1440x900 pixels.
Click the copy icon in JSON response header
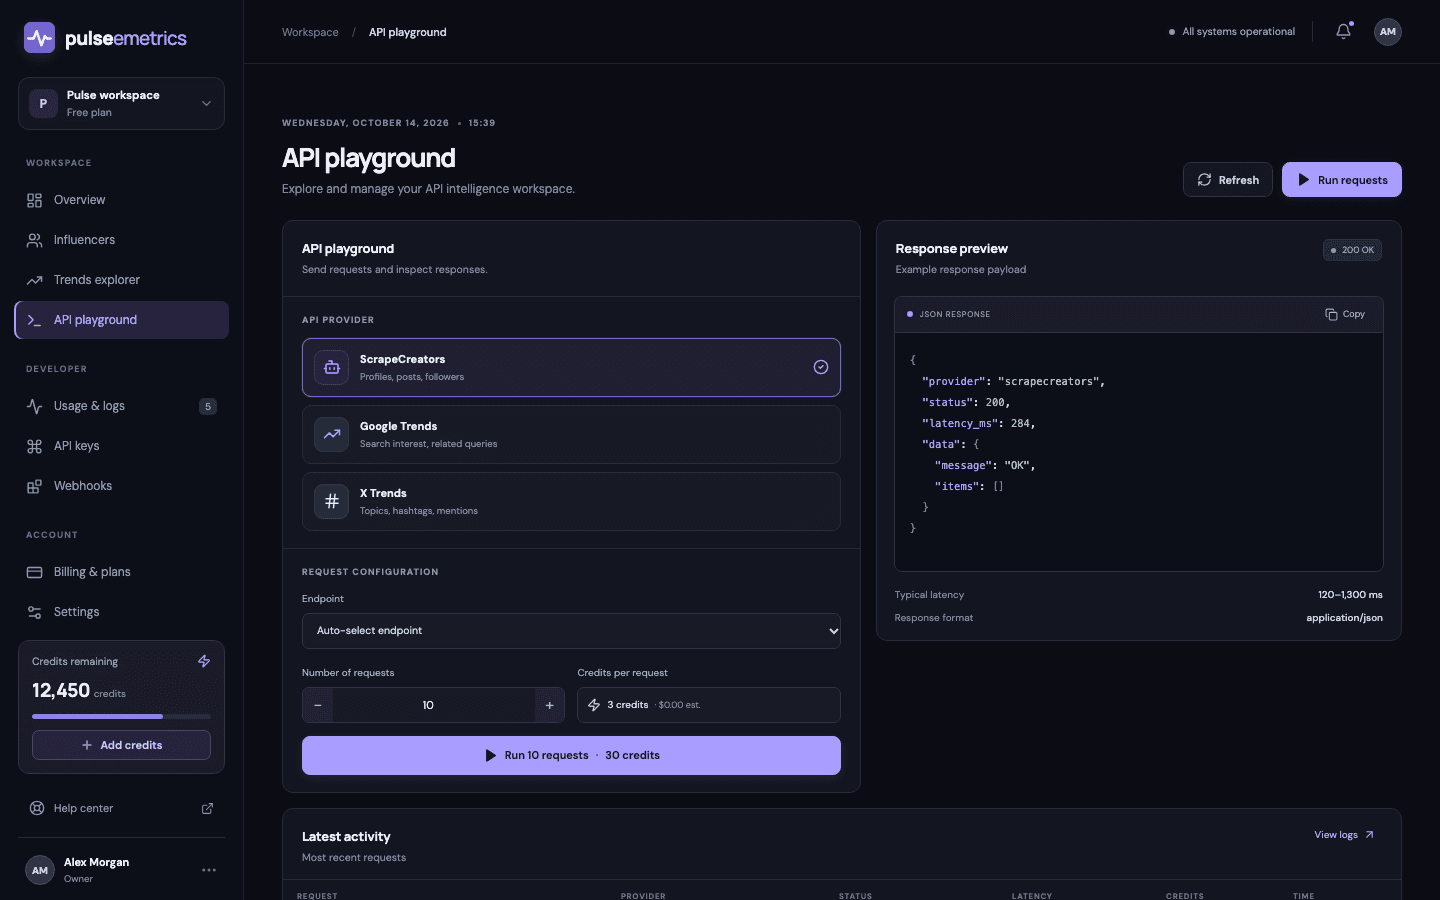pos(1331,314)
